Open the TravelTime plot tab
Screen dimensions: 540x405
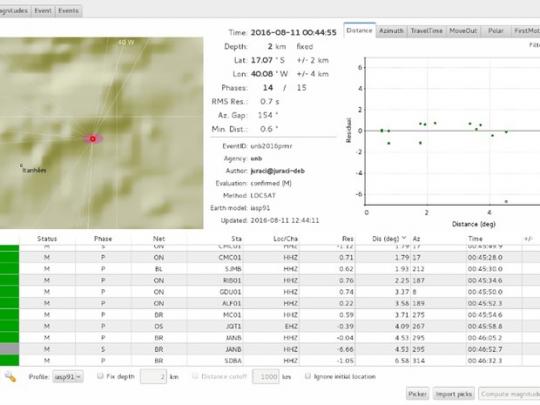click(427, 31)
